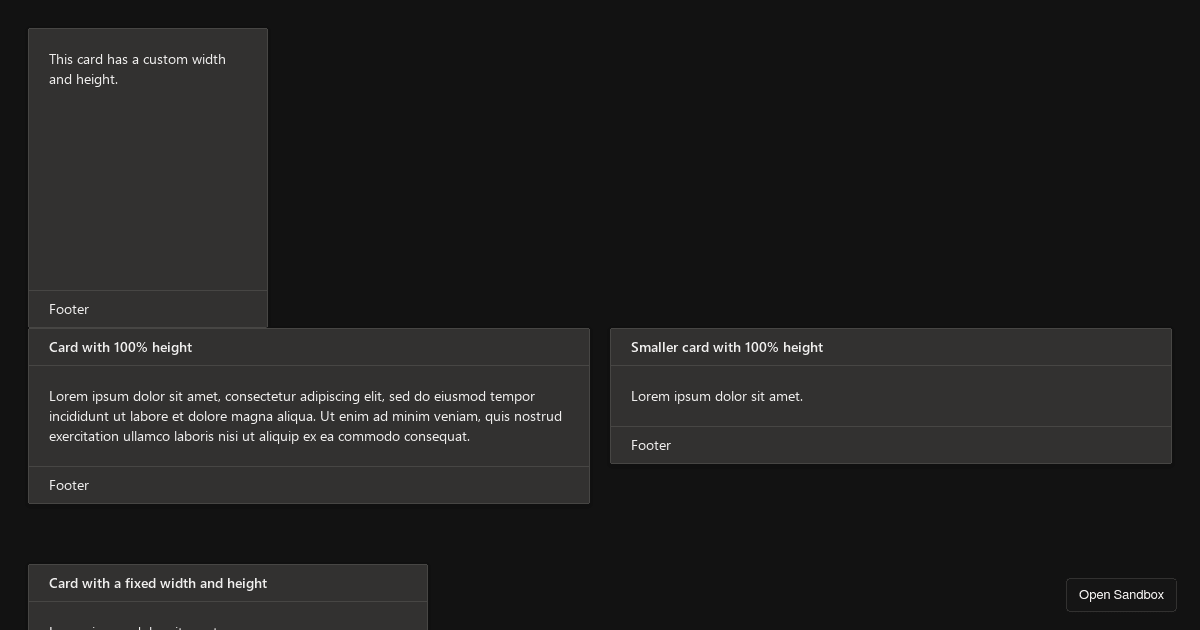Click "Lorem ipsum dolor sit amet." in the smaller card
1200x630 pixels.
point(717,396)
